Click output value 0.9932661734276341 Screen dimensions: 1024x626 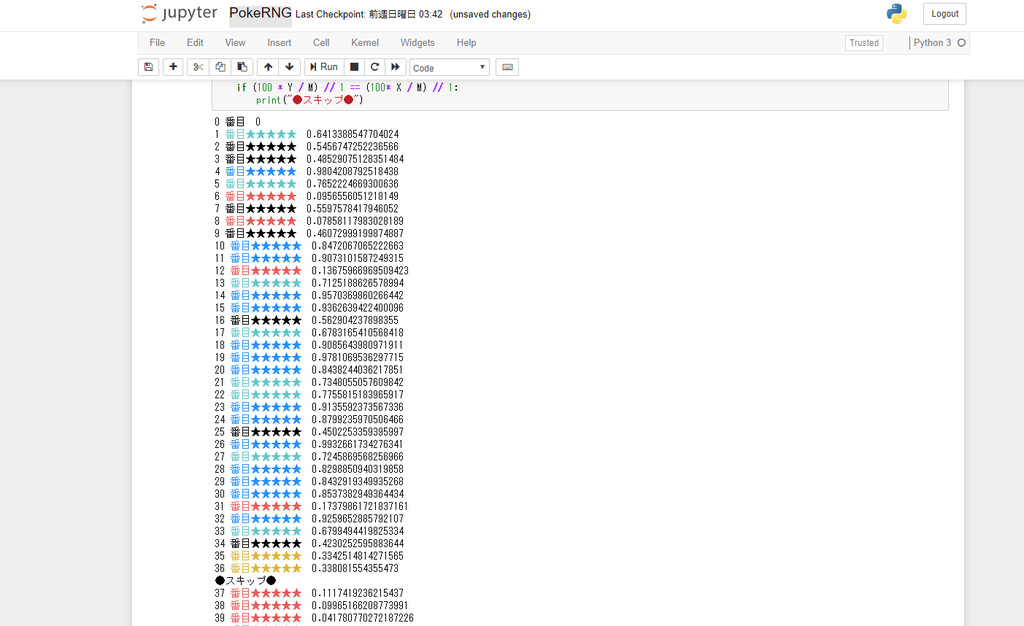(x=357, y=445)
